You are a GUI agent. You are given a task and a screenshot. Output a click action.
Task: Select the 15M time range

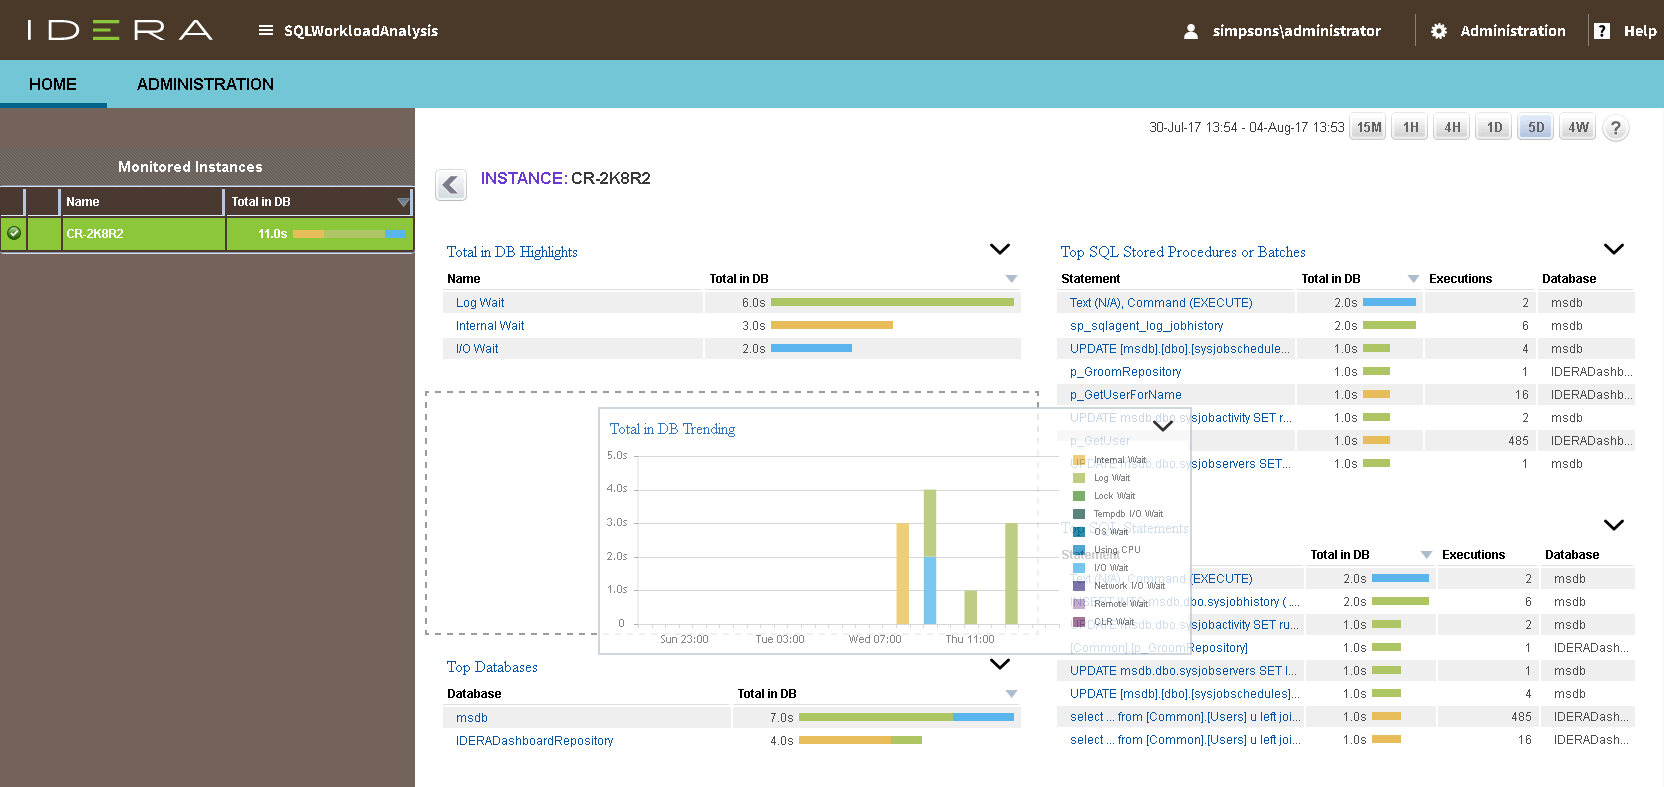(1368, 128)
